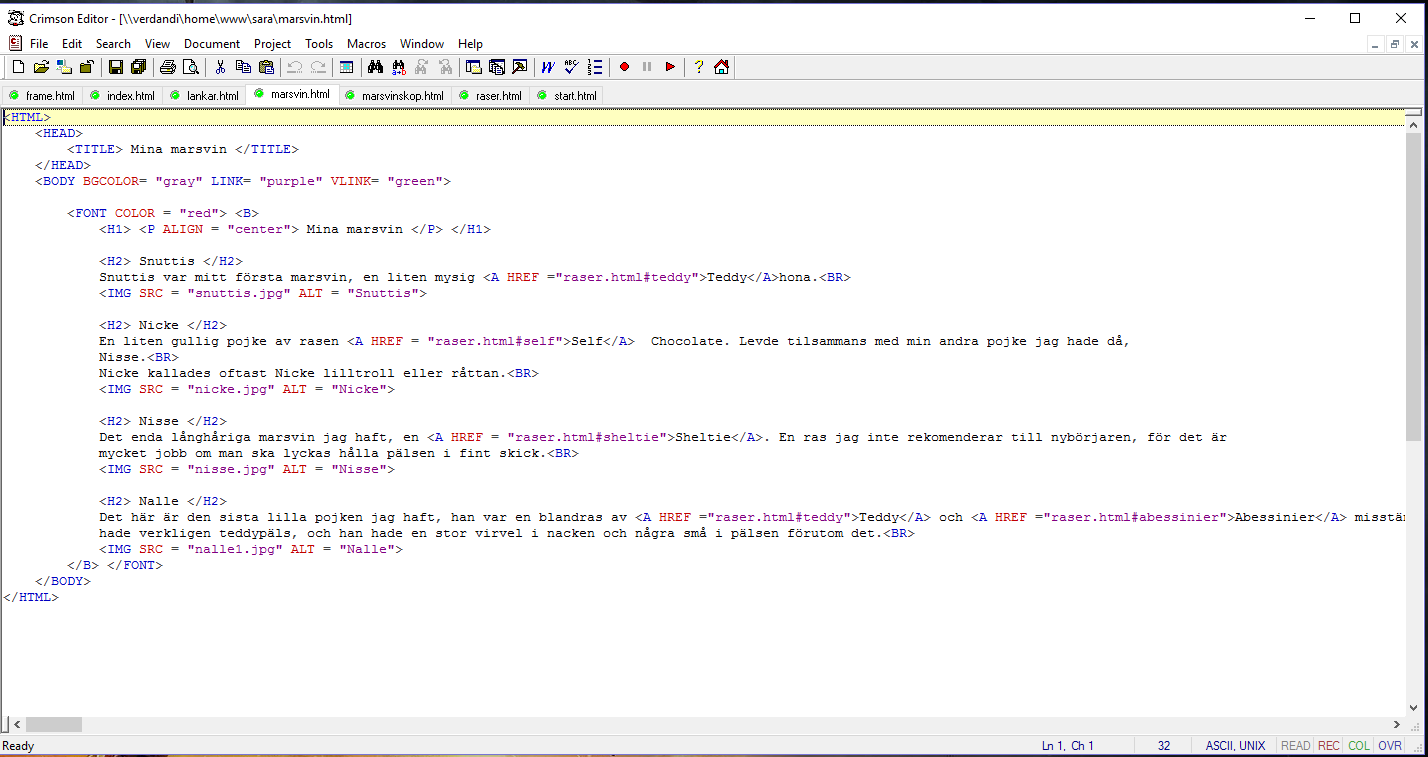This screenshot has width=1428, height=757.
Task: Play the recorded macro with red triangle
Action: pyautogui.click(x=670, y=67)
